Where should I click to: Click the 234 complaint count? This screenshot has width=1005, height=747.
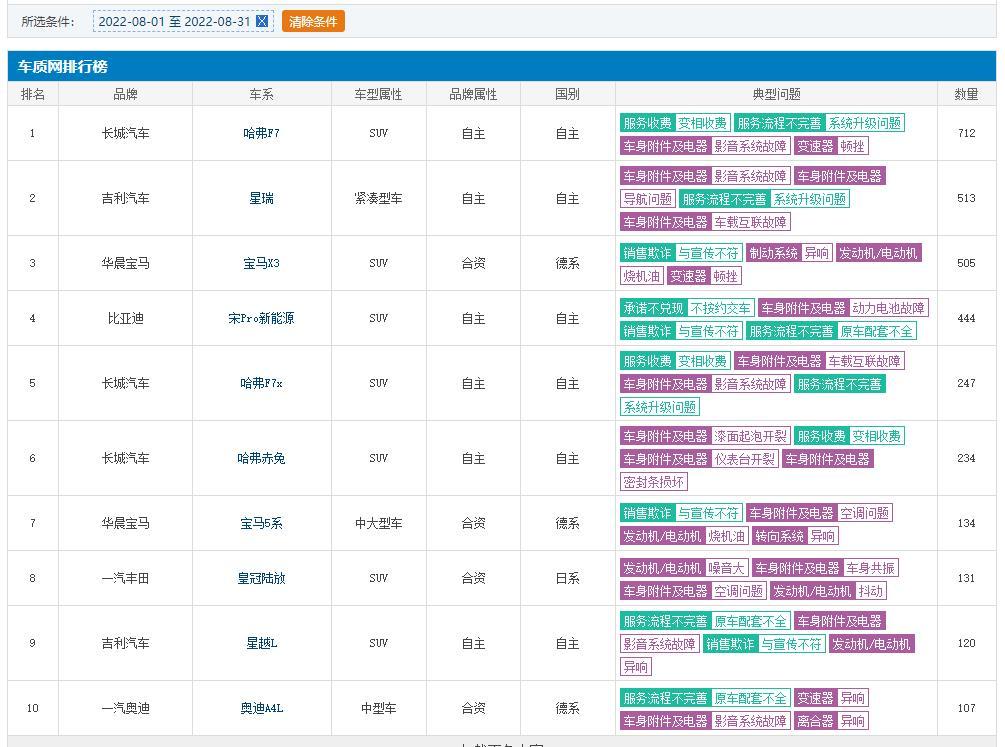[x=966, y=458]
